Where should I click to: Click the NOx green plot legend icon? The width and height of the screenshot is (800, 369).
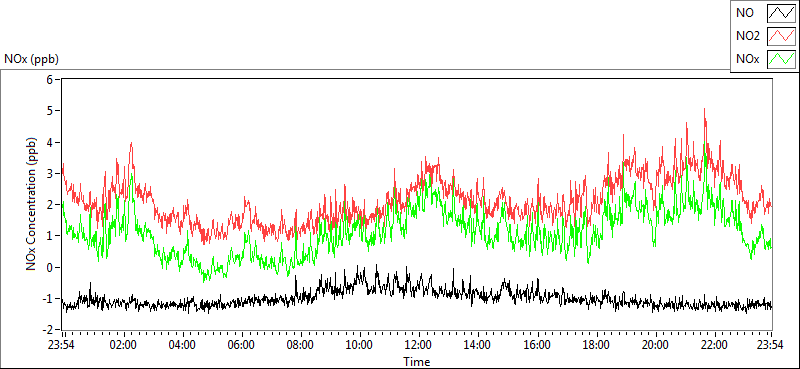coord(781,59)
